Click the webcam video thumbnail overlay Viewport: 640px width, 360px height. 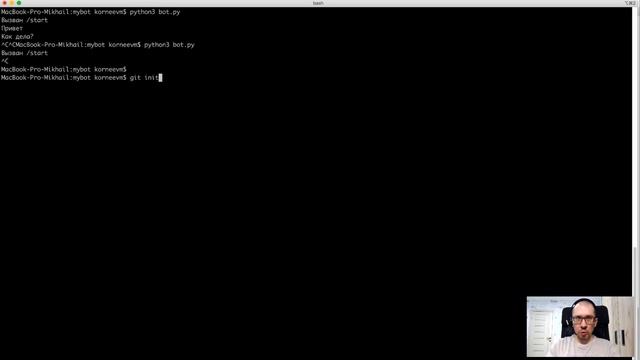click(x=580, y=327)
